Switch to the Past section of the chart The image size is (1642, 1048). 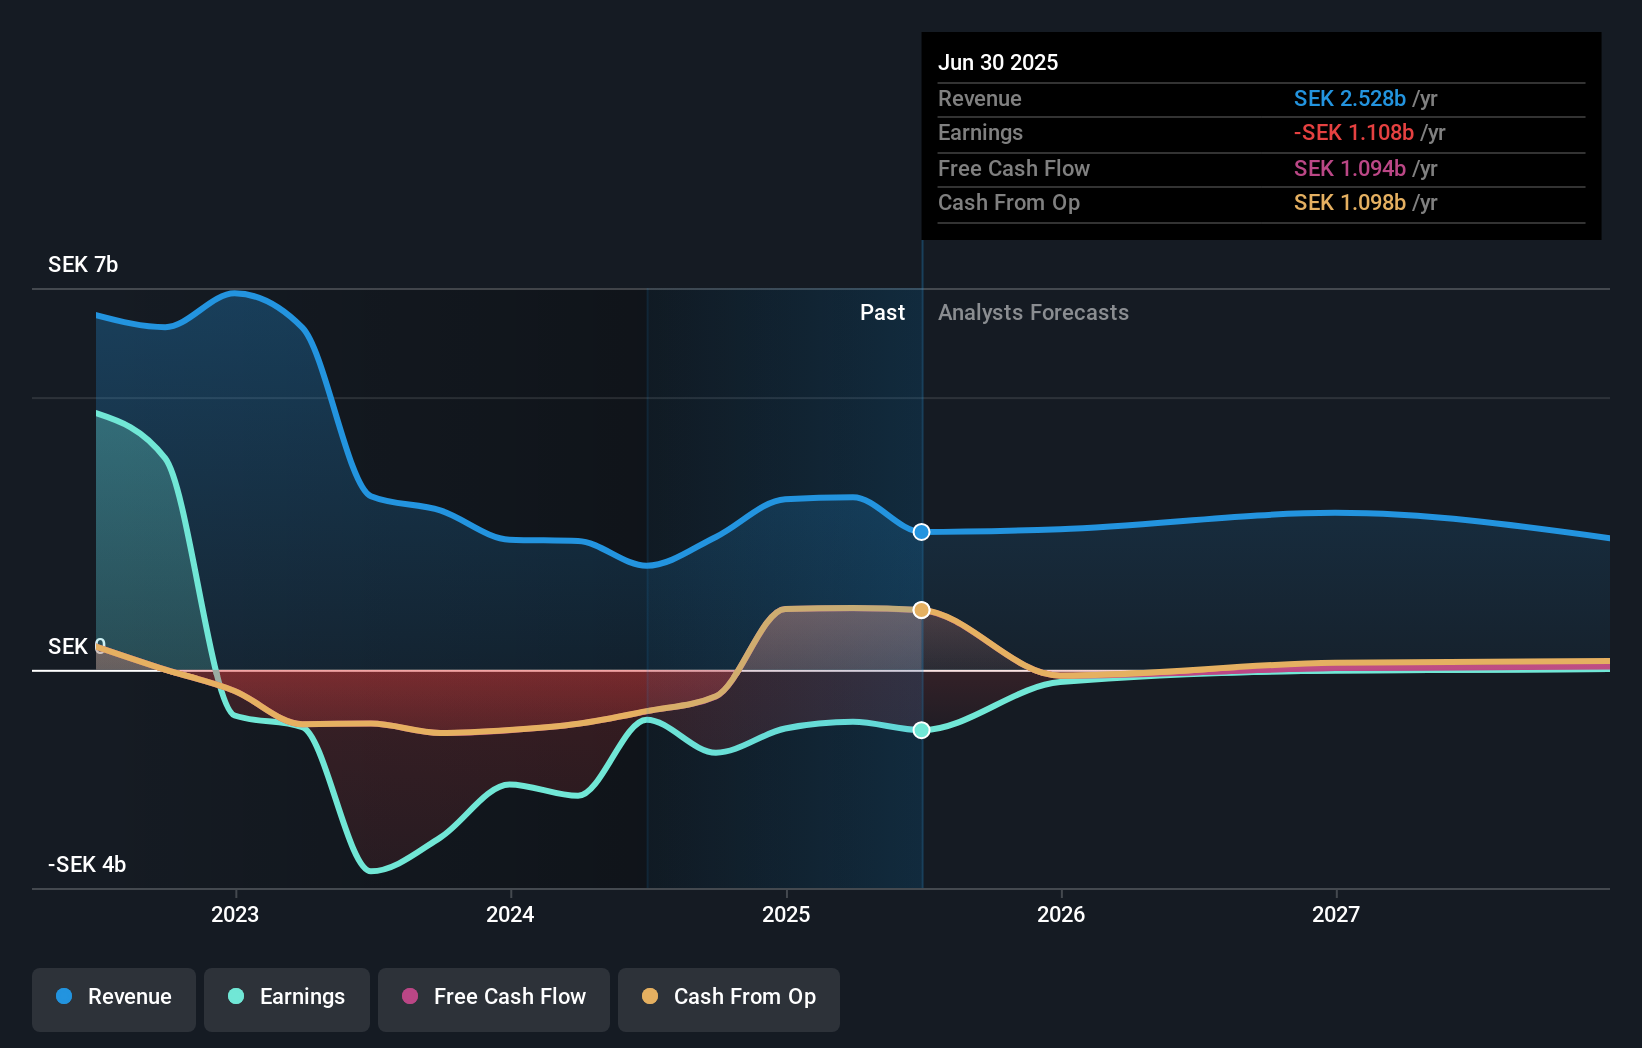pos(882,312)
